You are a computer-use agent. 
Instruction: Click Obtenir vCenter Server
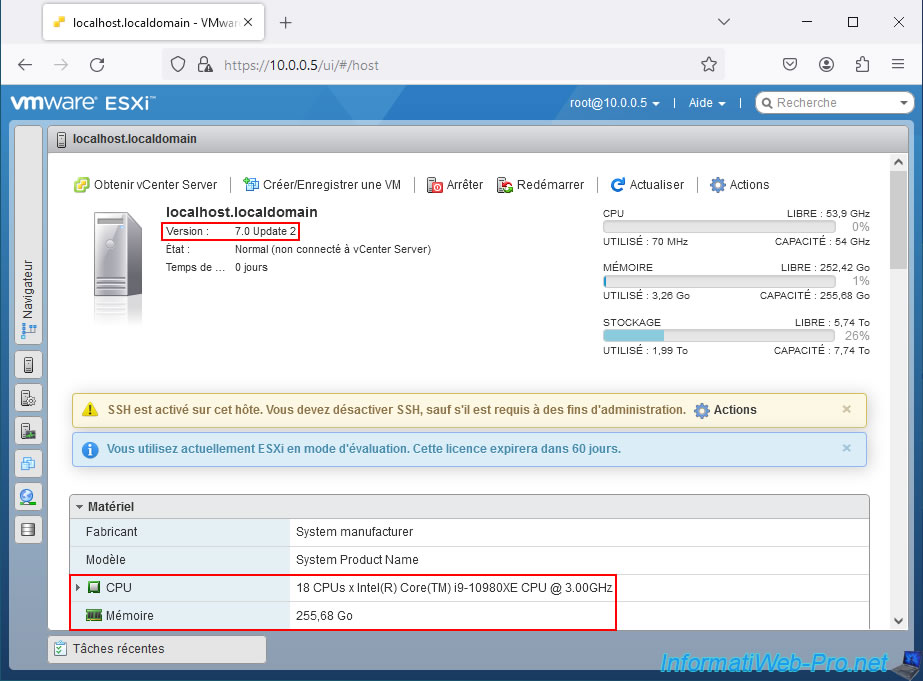[x=145, y=185]
